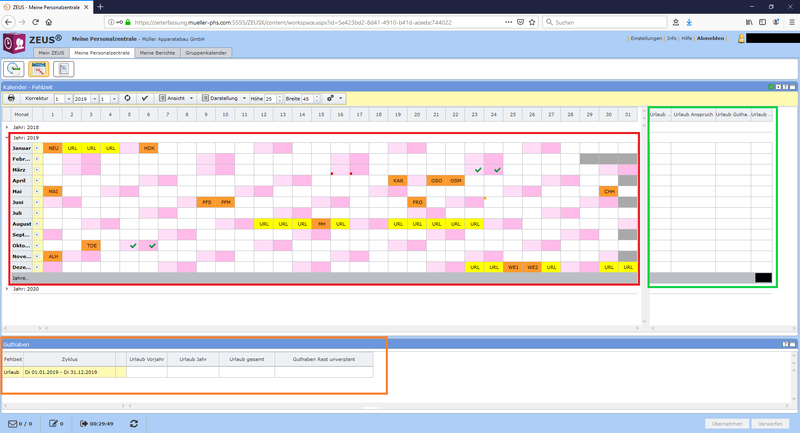The height and width of the screenshot is (433, 800).
Task: Click the Höhe input field
Action: pos(271,99)
